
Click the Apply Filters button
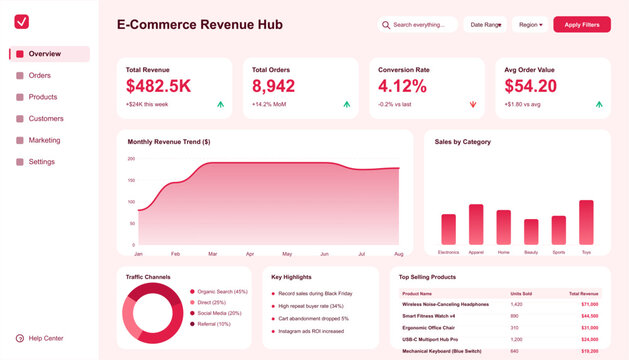pos(582,25)
